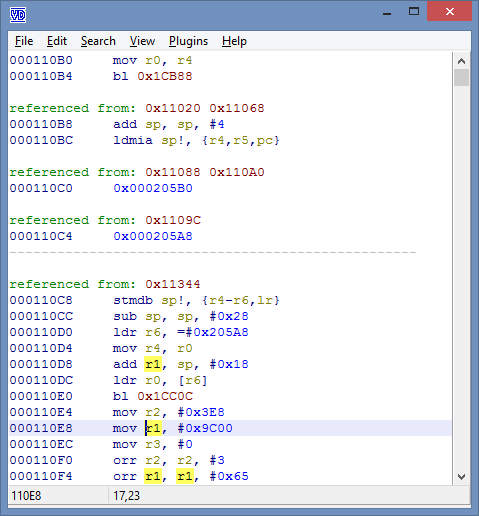The height and width of the screenshot is (516, 479).
Task: Click register list {r4-r6,lr}
Action: (241, 300)
